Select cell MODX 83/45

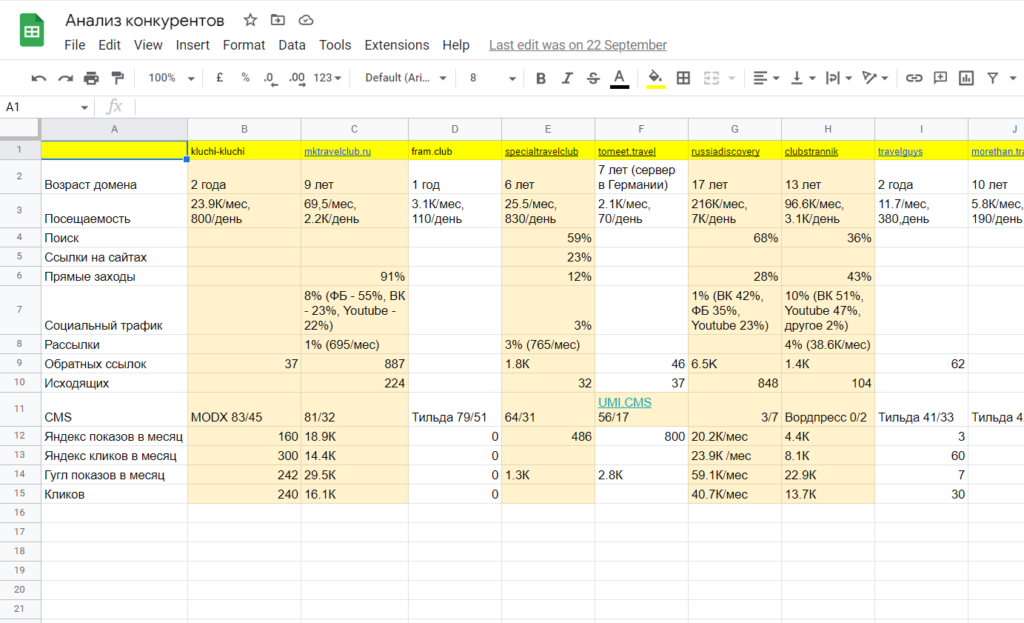point(244,409)
